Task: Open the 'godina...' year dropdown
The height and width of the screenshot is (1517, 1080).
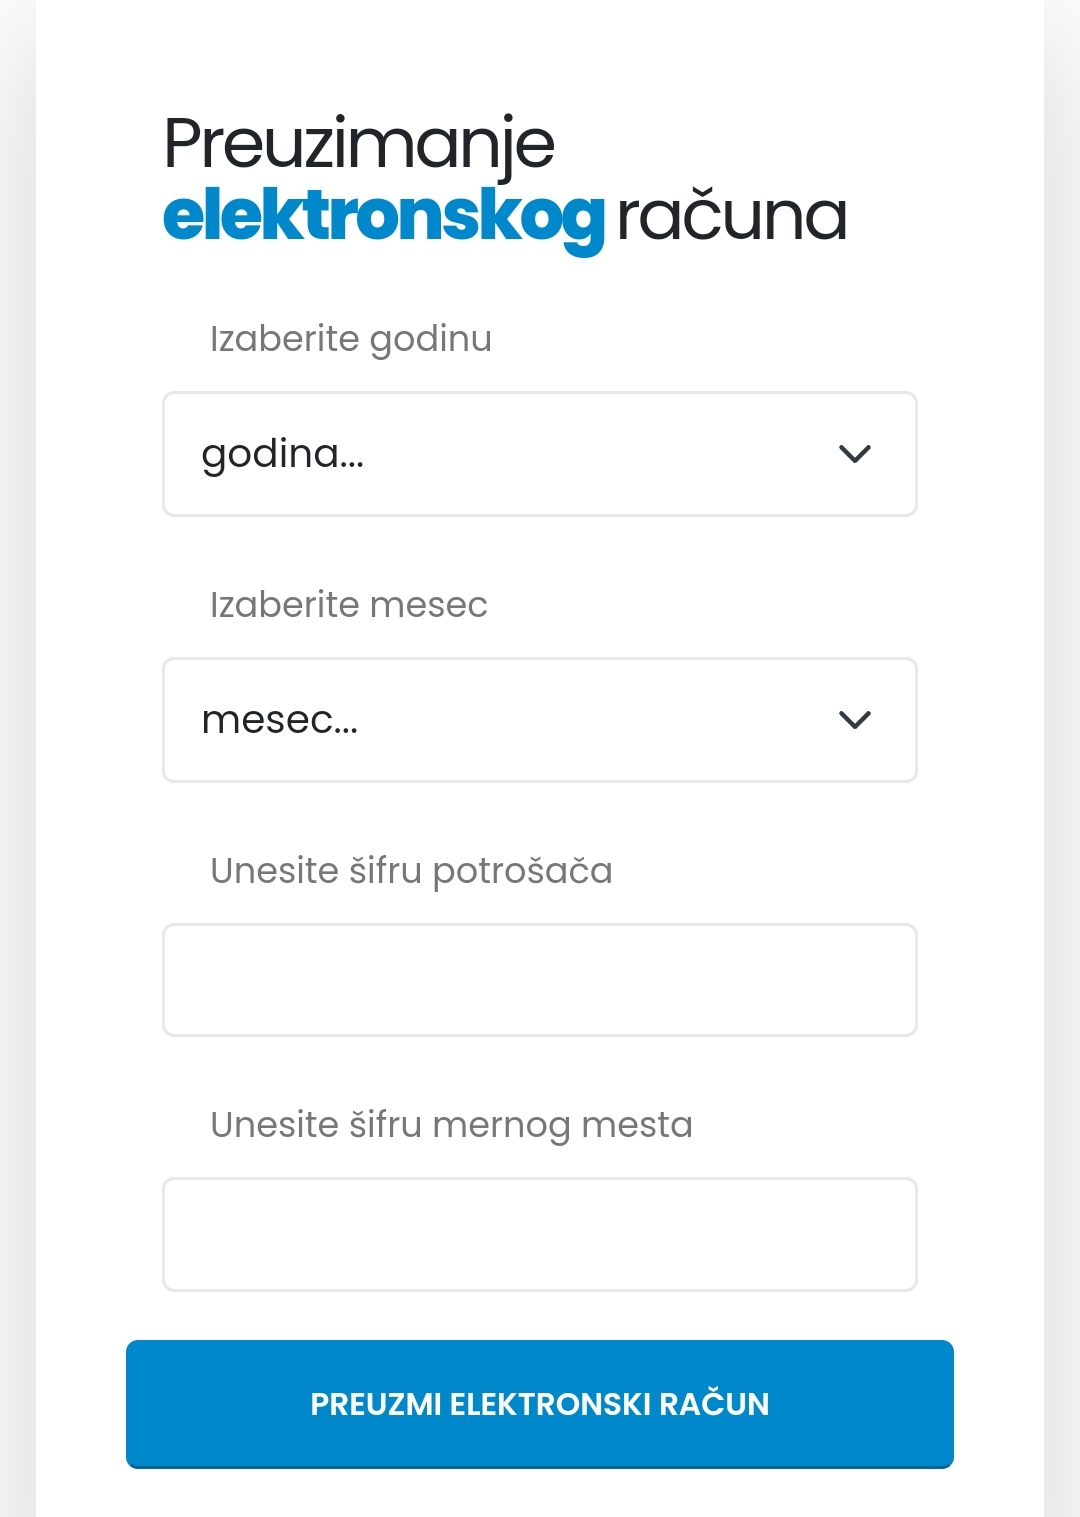Action: pos(540,454)
